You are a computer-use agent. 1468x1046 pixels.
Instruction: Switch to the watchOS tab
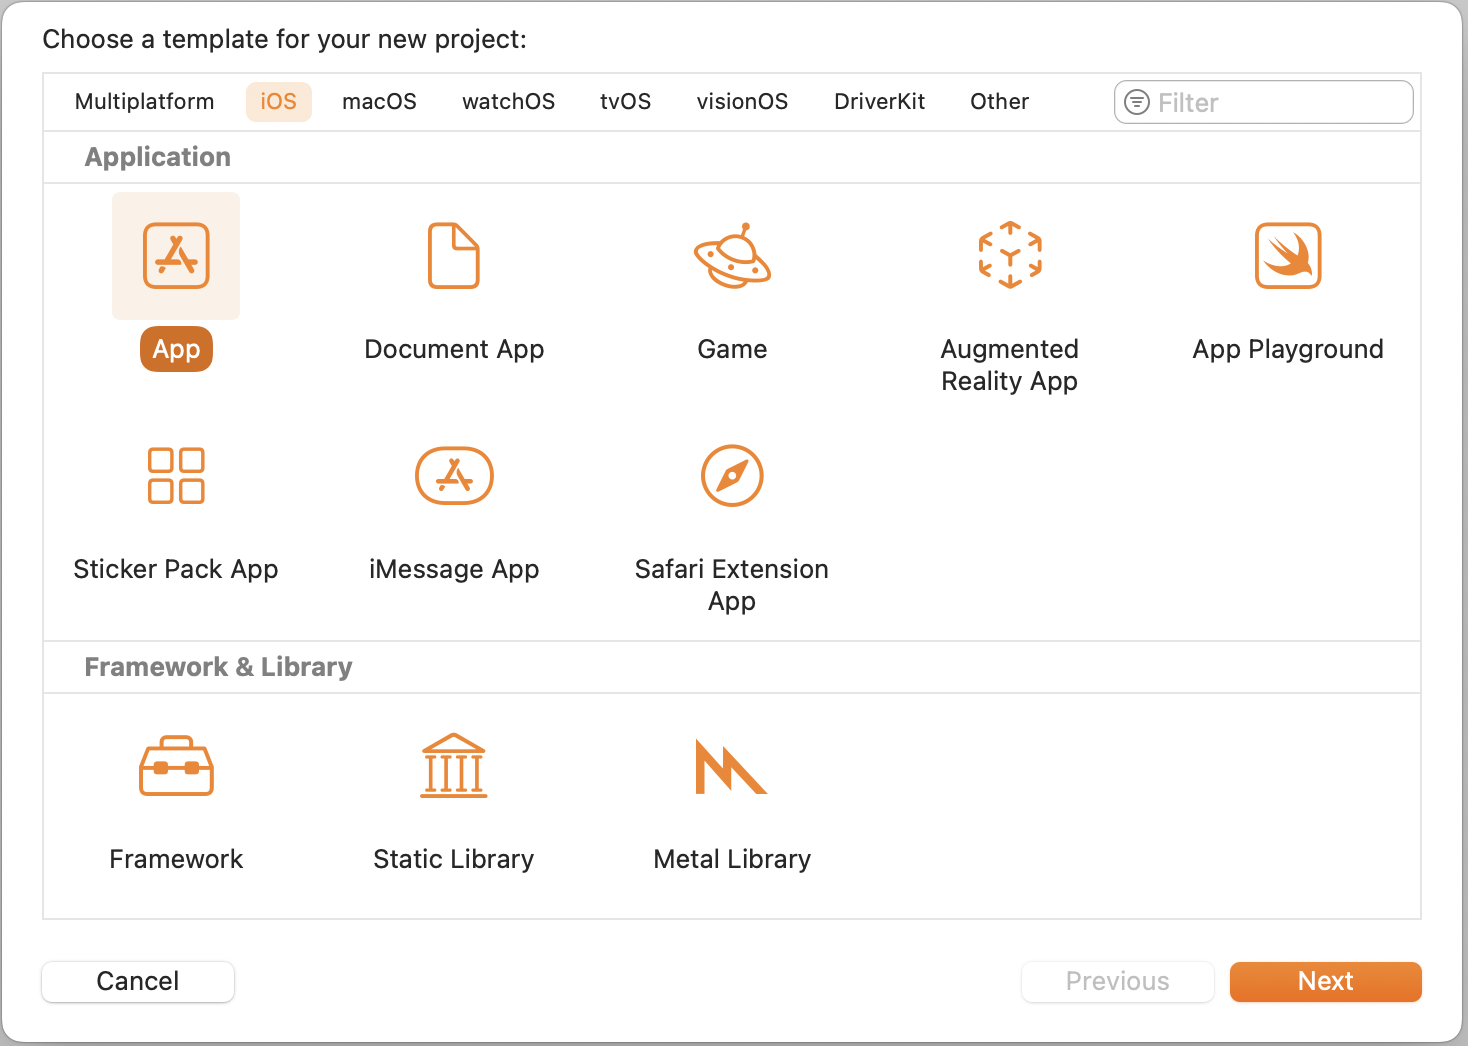coord(508,102)
